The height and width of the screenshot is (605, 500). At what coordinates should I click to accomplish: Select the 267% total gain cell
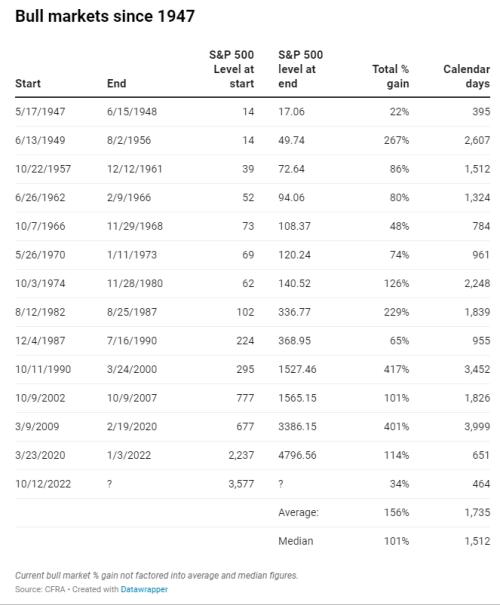(x=396, y=140)
